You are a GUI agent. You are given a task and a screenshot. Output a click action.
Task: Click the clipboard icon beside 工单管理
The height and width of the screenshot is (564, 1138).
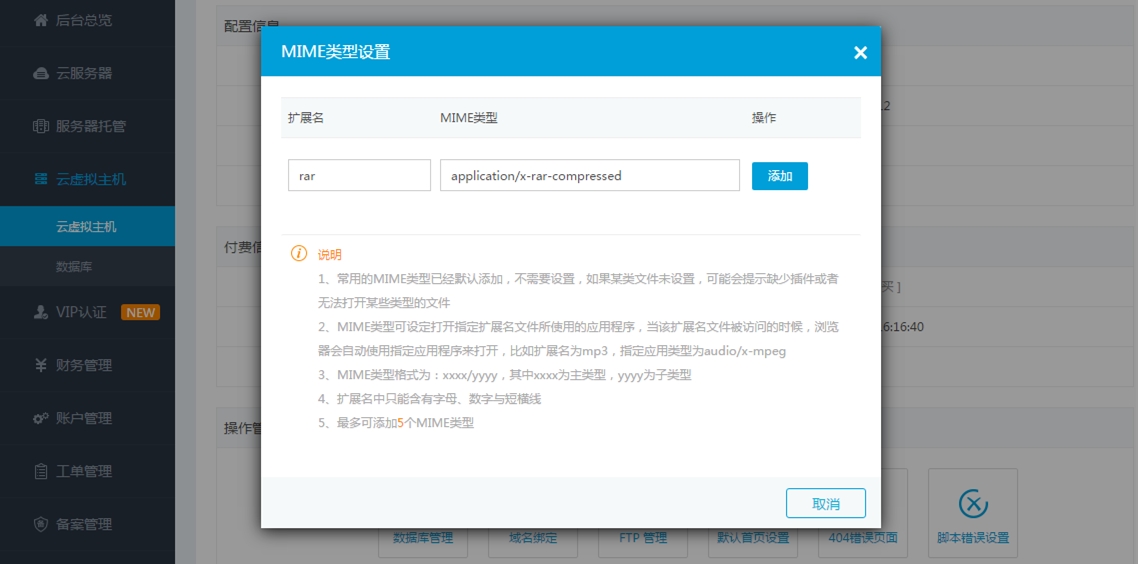41,471
